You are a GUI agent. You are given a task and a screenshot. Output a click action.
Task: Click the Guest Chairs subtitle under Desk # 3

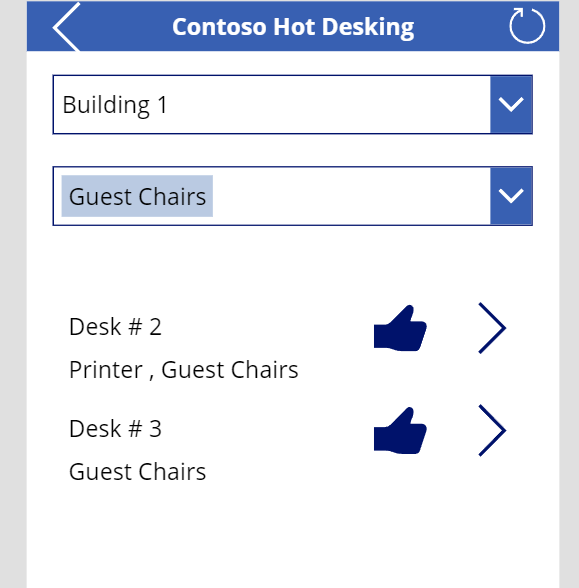(137, 472)
